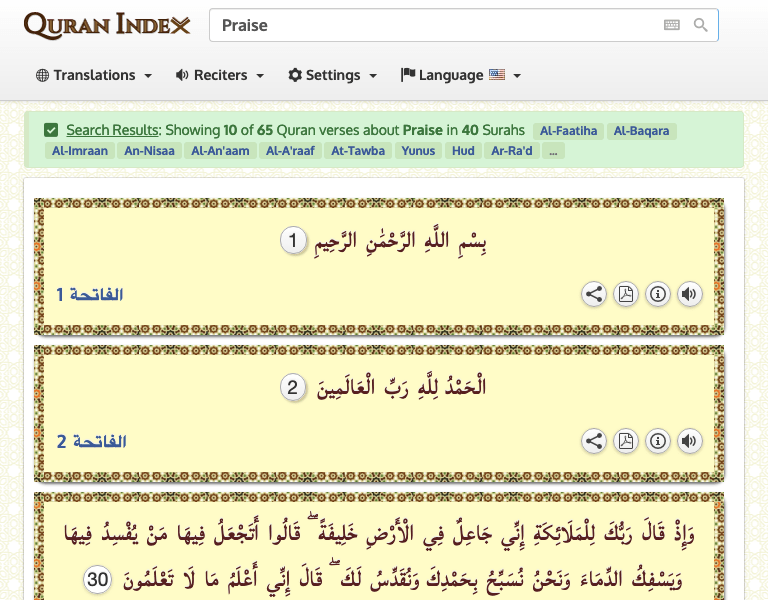Viewport: 768px width, 600px height.
Task: Open the Language dropdown
Action: [x=460, y=75]
